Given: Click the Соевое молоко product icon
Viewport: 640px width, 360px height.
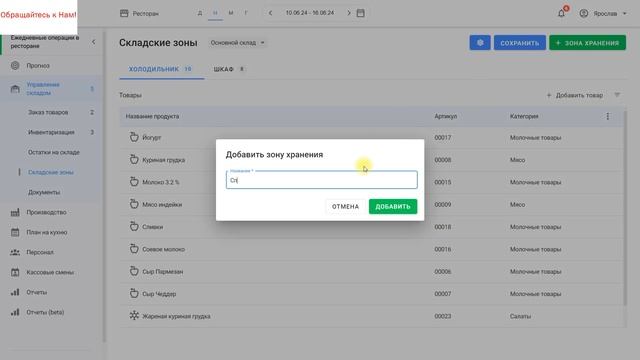Looking at the screenshot, I should pyautogui.click(x=134, y=249).
